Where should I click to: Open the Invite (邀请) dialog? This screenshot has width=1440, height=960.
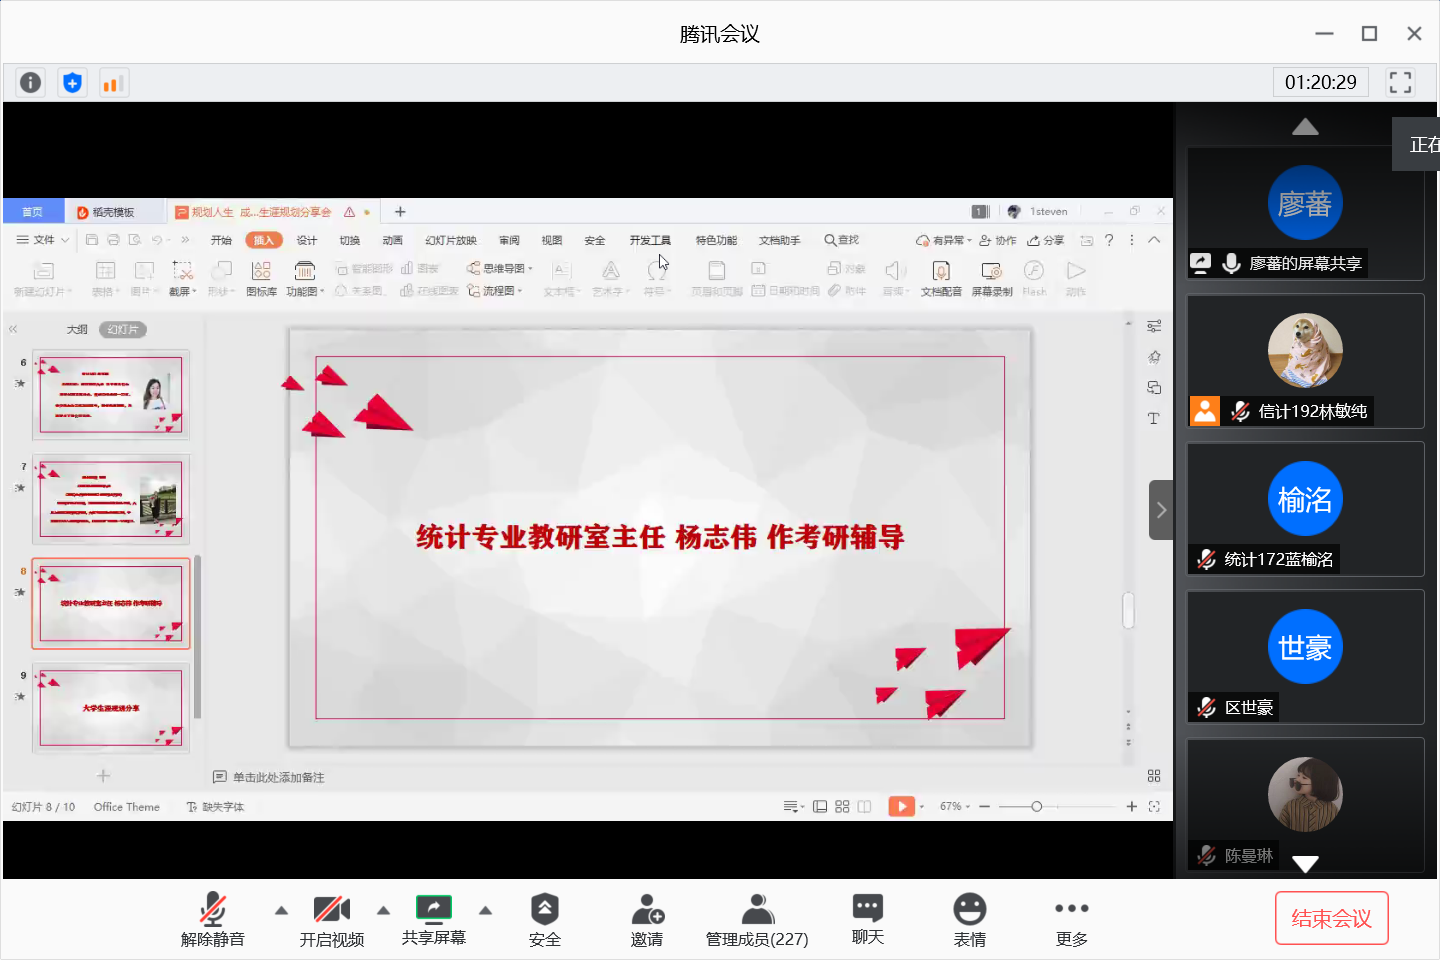pyautogui.click(x=647, y=919)
